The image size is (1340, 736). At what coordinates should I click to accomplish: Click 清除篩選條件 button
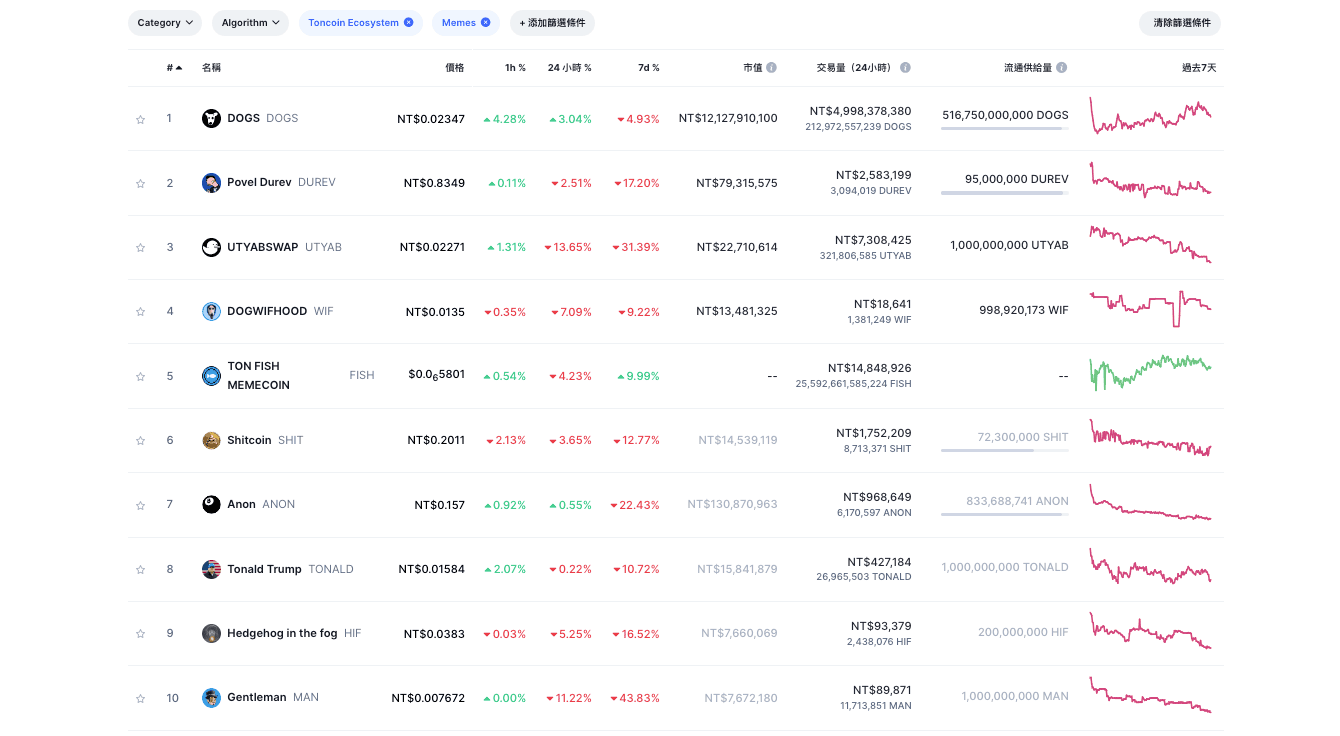coord(1180,23)
